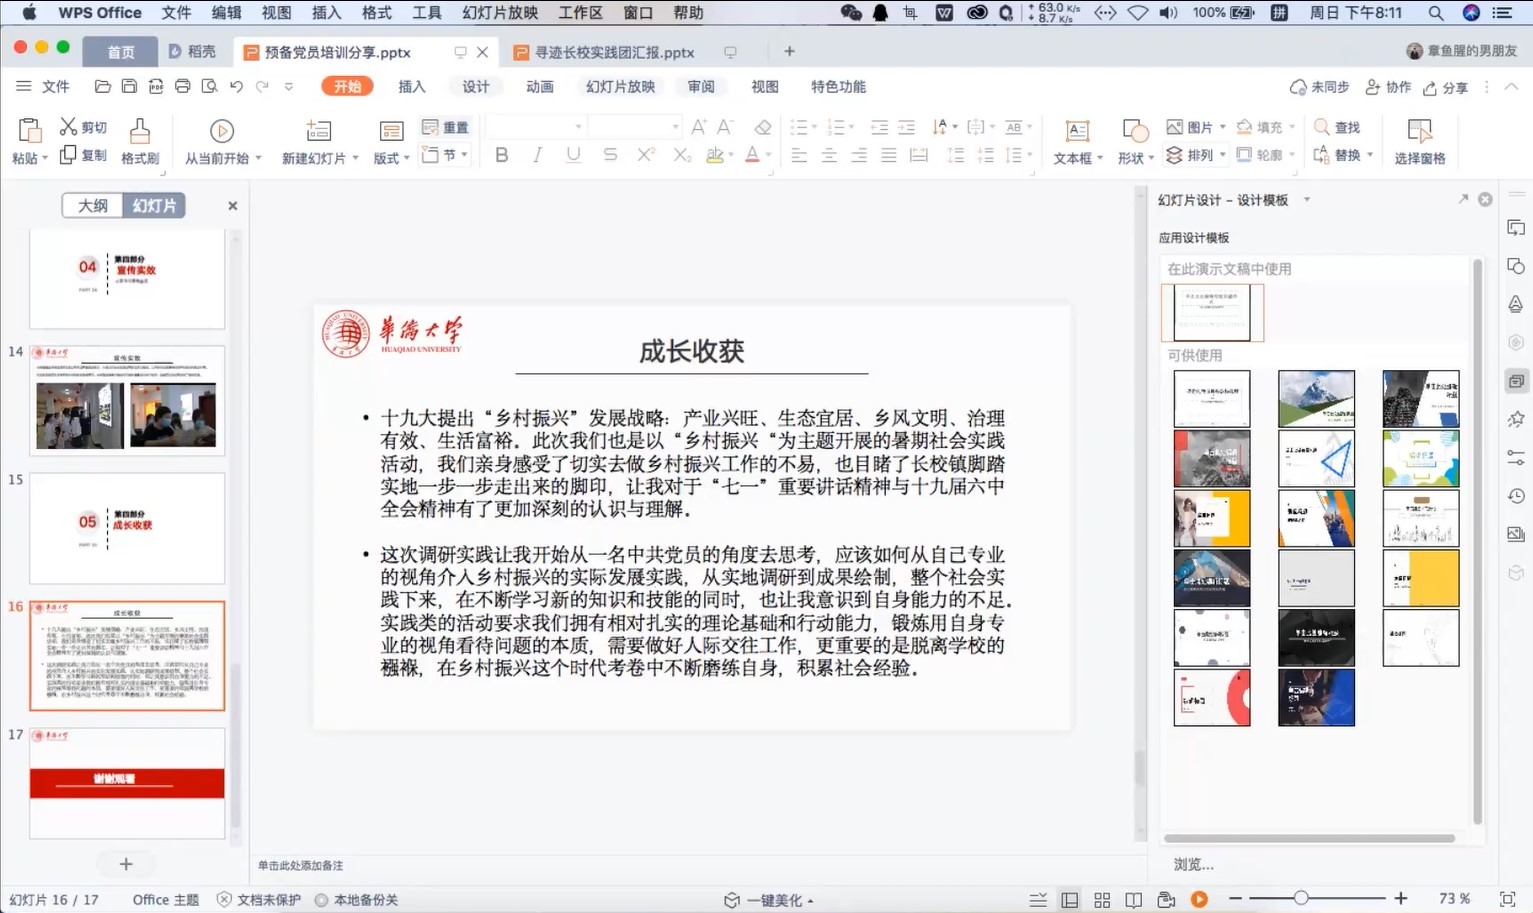Switch to the 大纲 outline view

point(93,205)
